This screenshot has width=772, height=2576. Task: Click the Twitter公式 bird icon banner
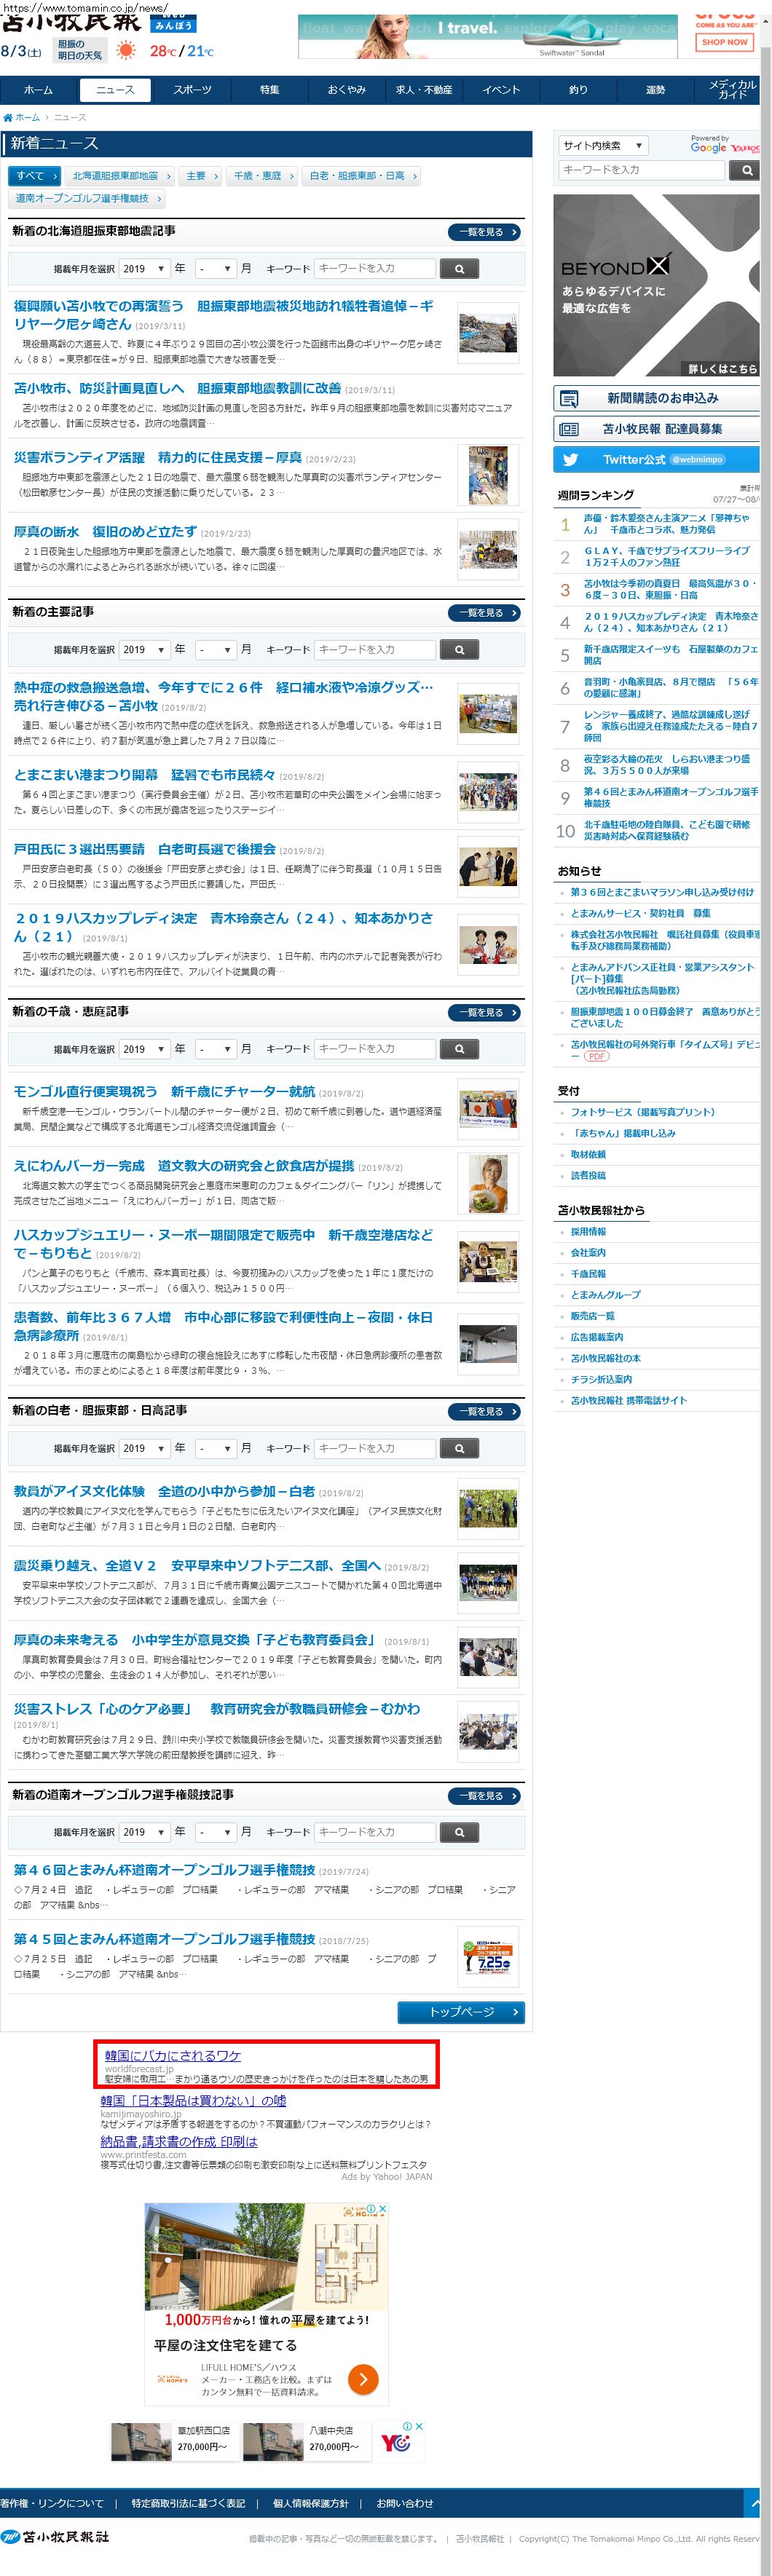click(570, 460)
